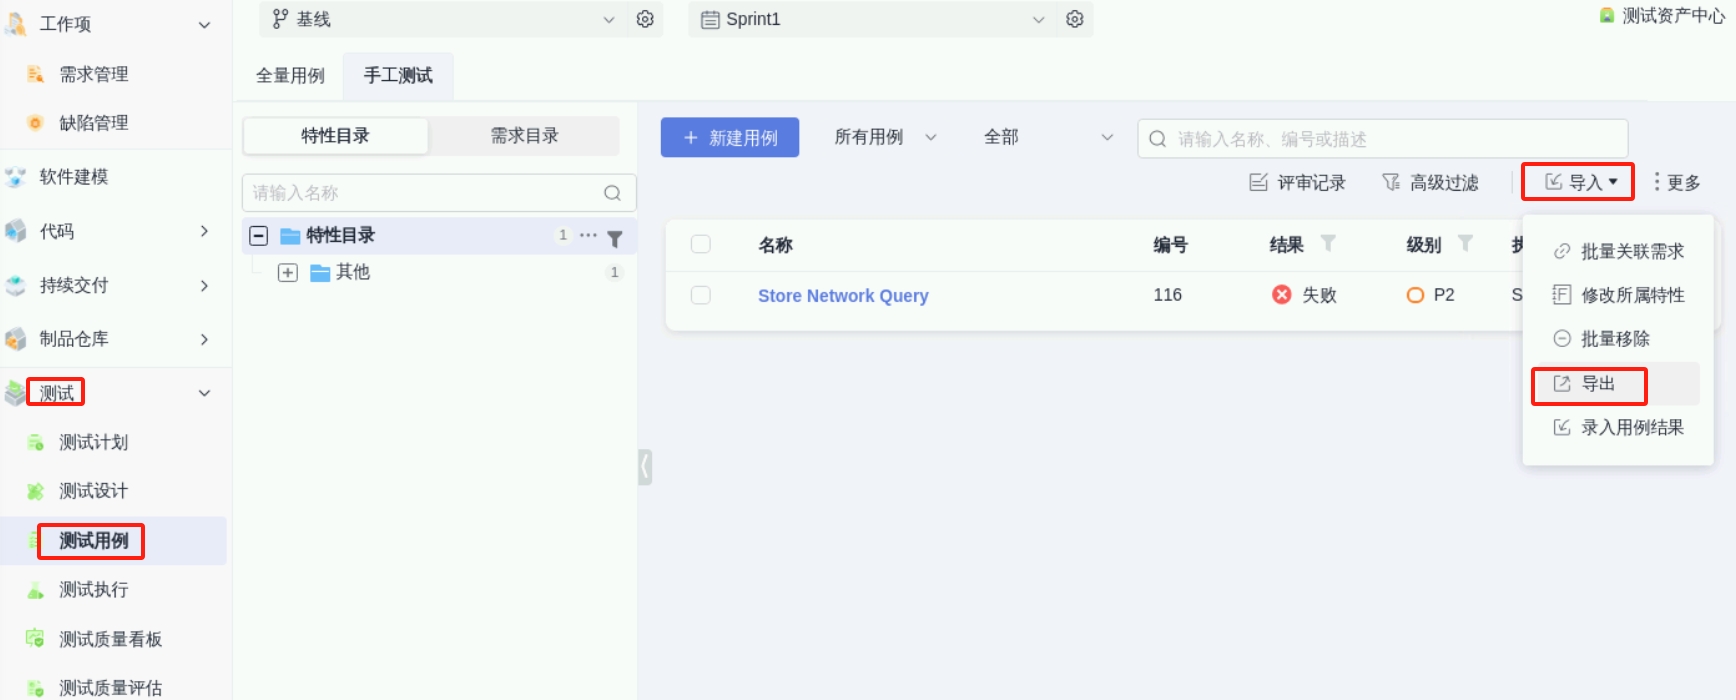Open the Store Network Query test case
The height and width of the screenshot is (700, 1736).
(x=843, y=295)
